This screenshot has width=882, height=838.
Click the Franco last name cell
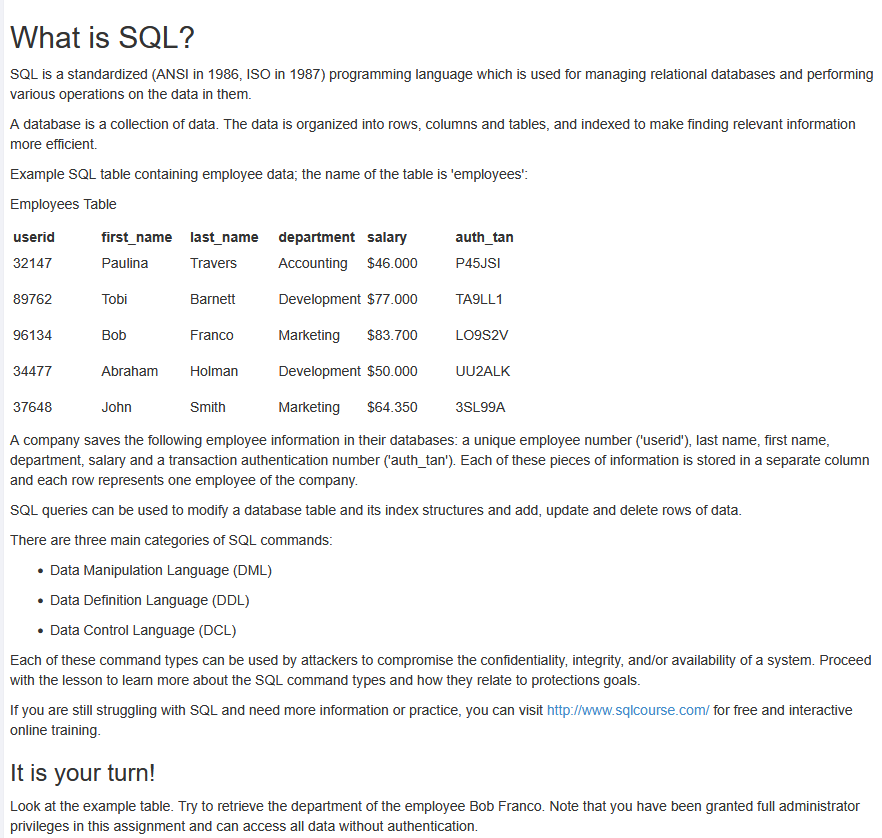pyautogui.click(x=212, y=335)
